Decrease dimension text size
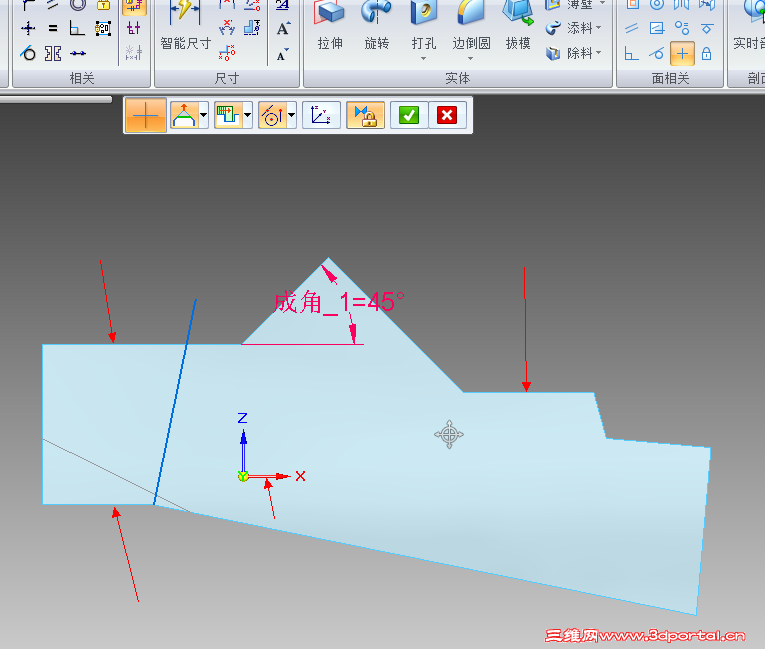 coord(282,54)
